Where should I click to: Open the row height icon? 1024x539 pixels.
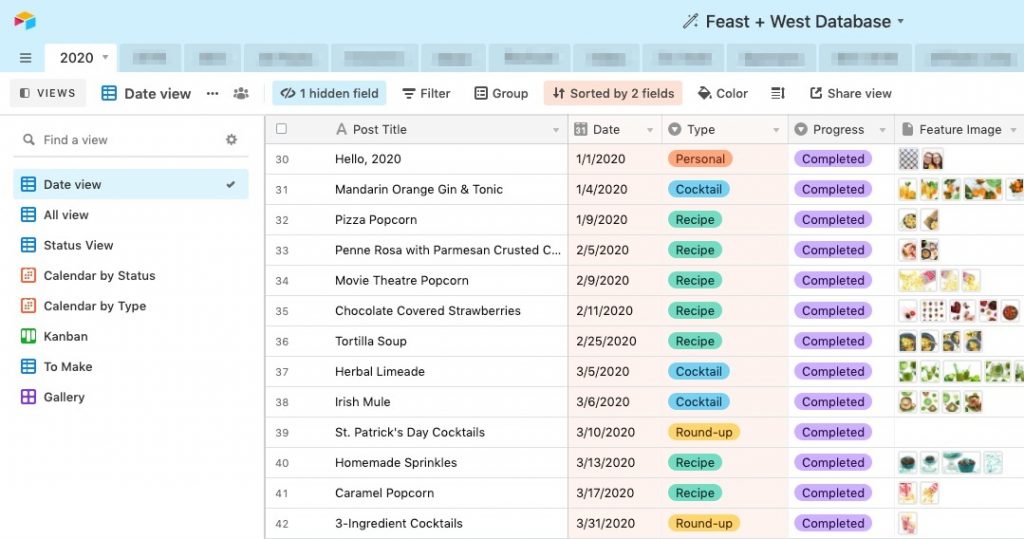click(x=778, y=93)
